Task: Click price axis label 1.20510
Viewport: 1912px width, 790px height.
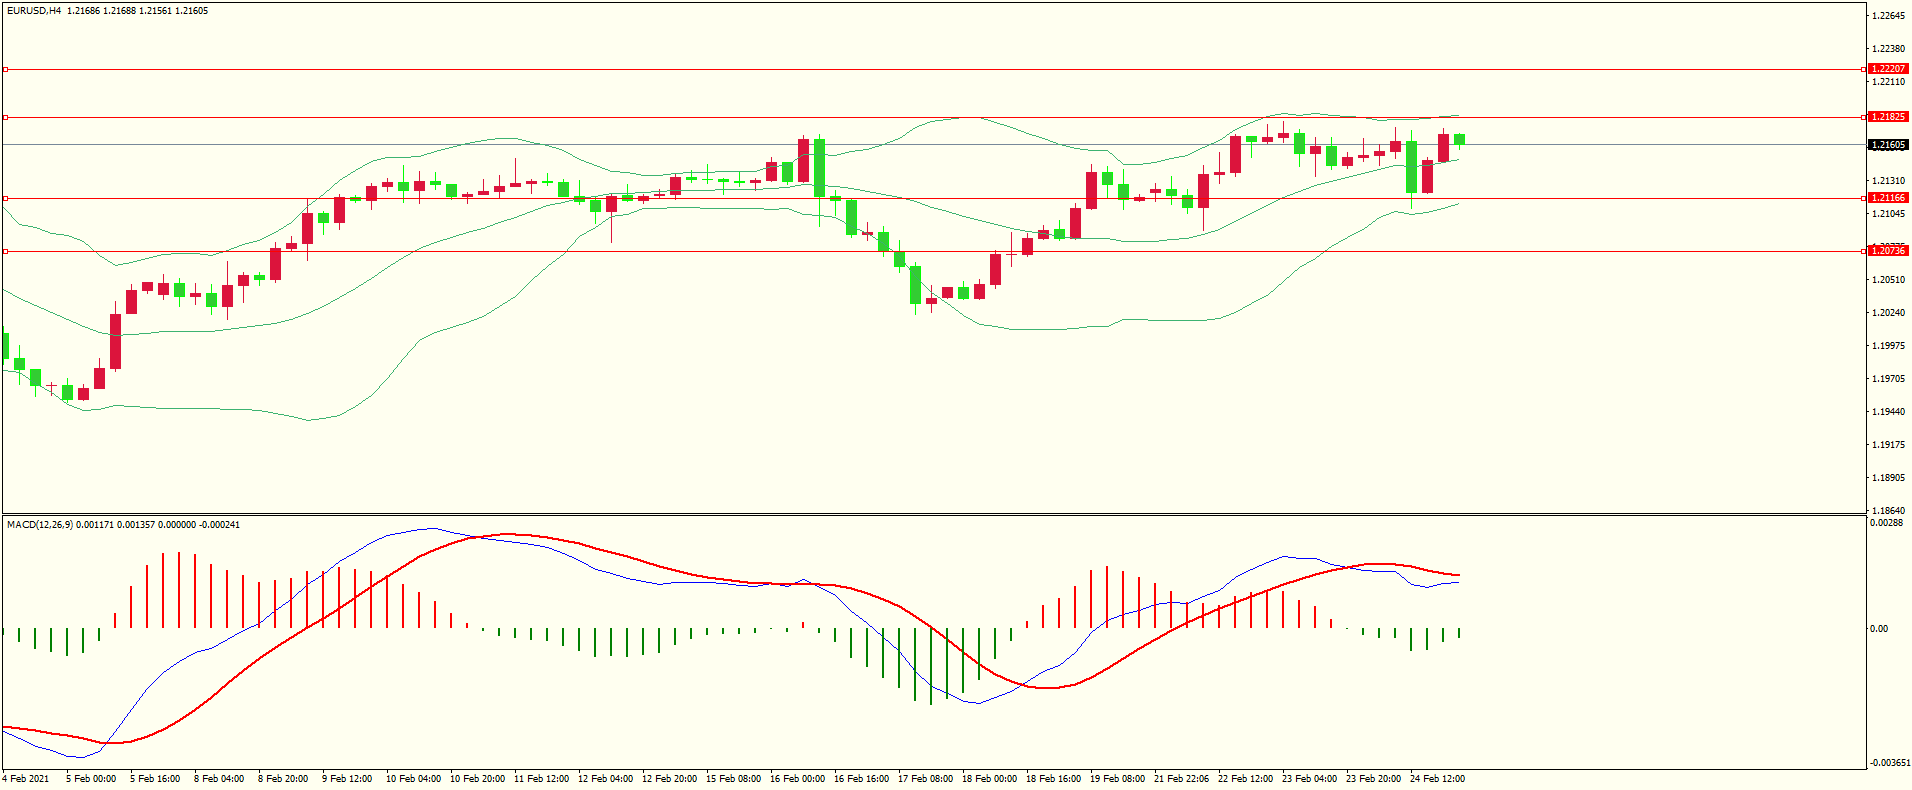Action: pos(1888,280)
